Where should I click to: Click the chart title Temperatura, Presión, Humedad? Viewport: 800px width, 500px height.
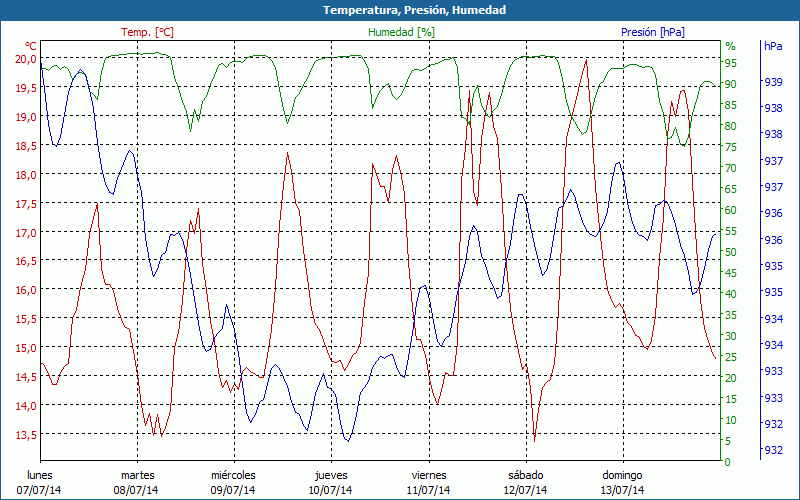tap(400, 10)
